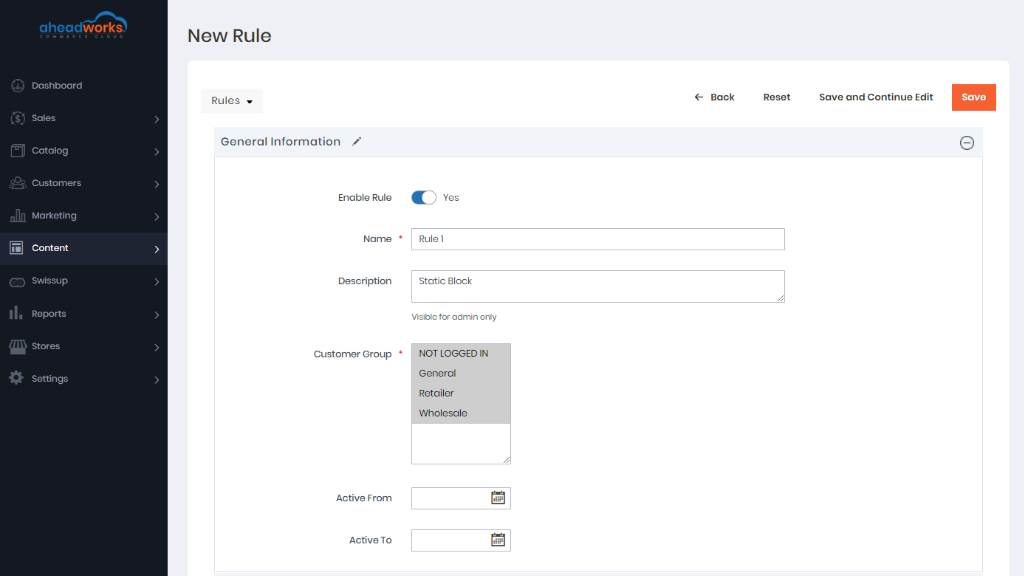Open the Dashboard icon in sidebar
This screenshot has height=576, width=1024.
[x=18, y=86]
